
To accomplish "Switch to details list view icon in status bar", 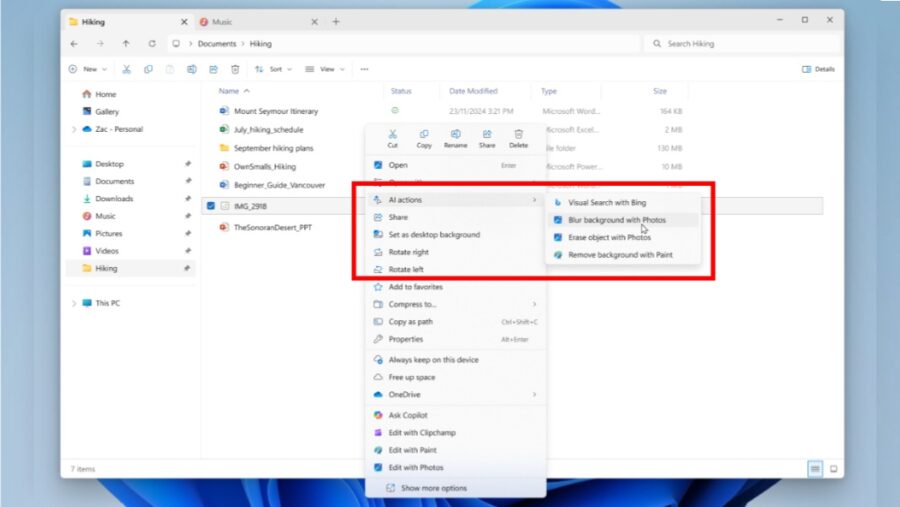I will click(815, 469).
